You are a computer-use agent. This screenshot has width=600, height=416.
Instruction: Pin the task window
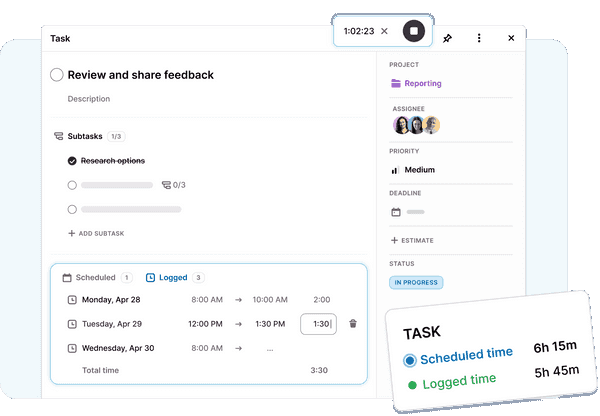[447, 38]
